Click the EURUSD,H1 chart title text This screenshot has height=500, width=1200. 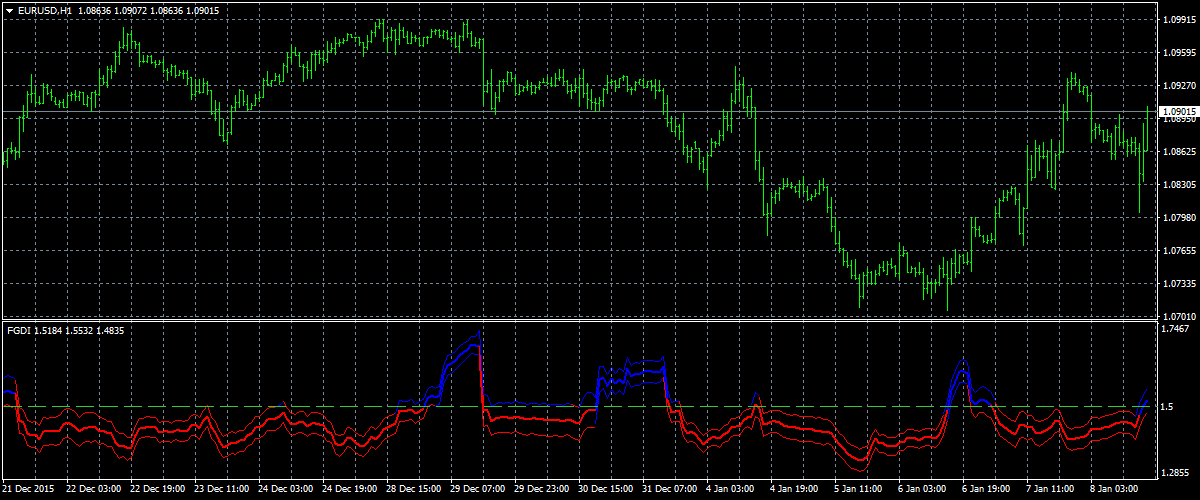[x=43, y=10]
